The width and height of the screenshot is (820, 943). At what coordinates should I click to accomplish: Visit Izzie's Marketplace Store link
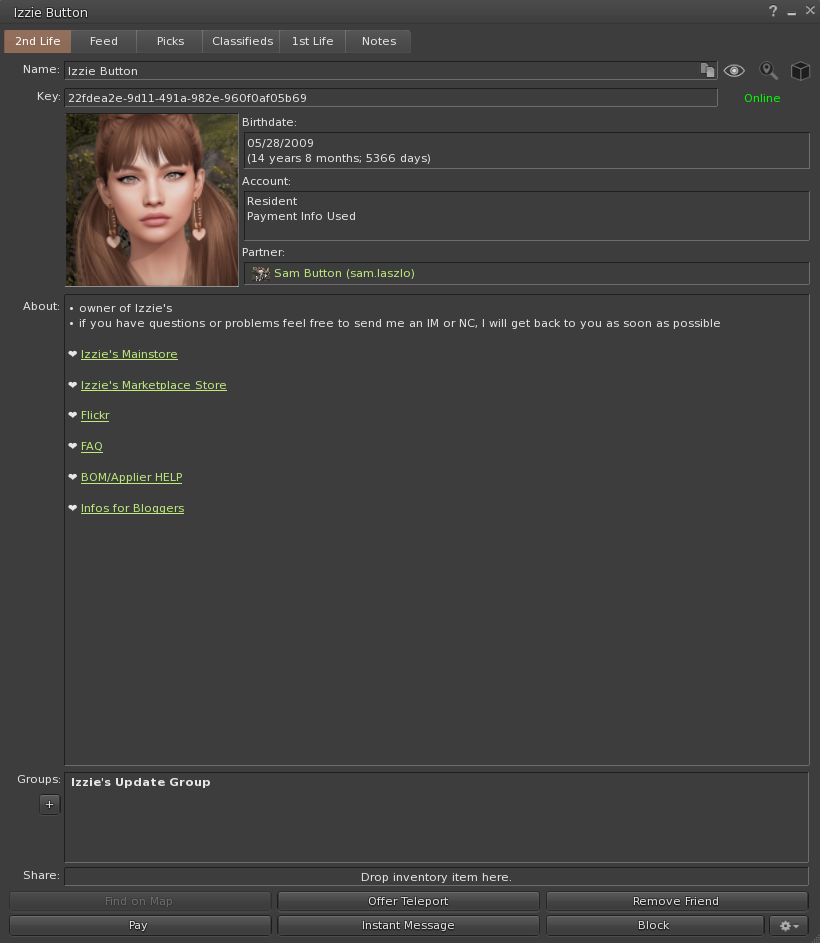click(x=153, y=385)
